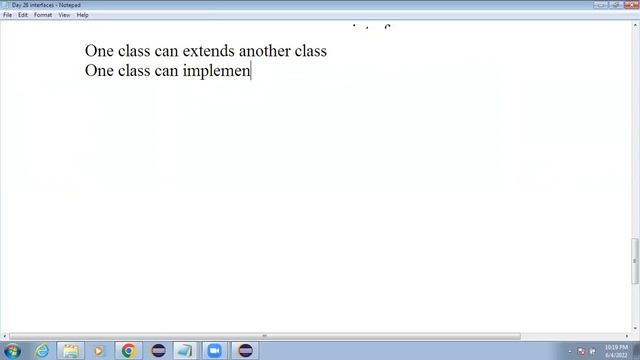
Task: Click the word 'another' in first line
Action: (x=264, y=51)
